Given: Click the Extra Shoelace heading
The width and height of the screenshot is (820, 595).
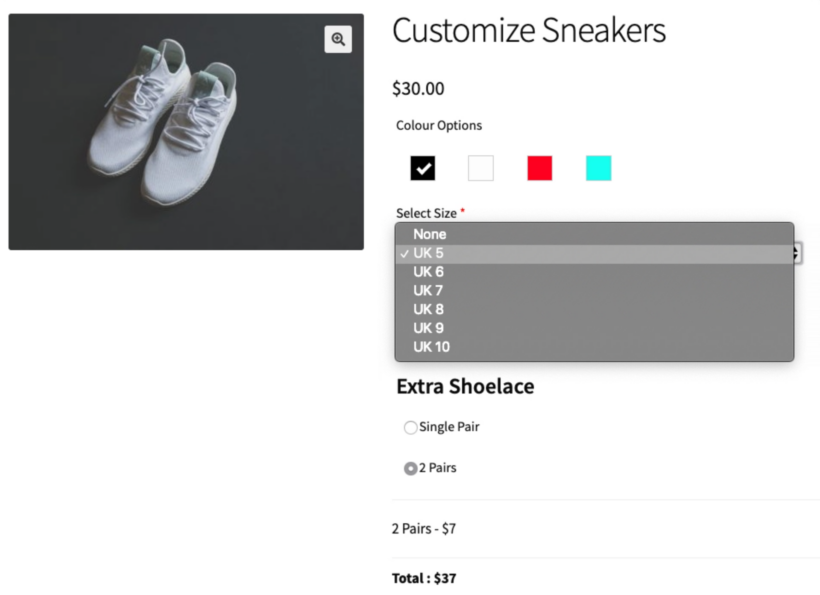Looking at the screenshot, I should 464,386.
